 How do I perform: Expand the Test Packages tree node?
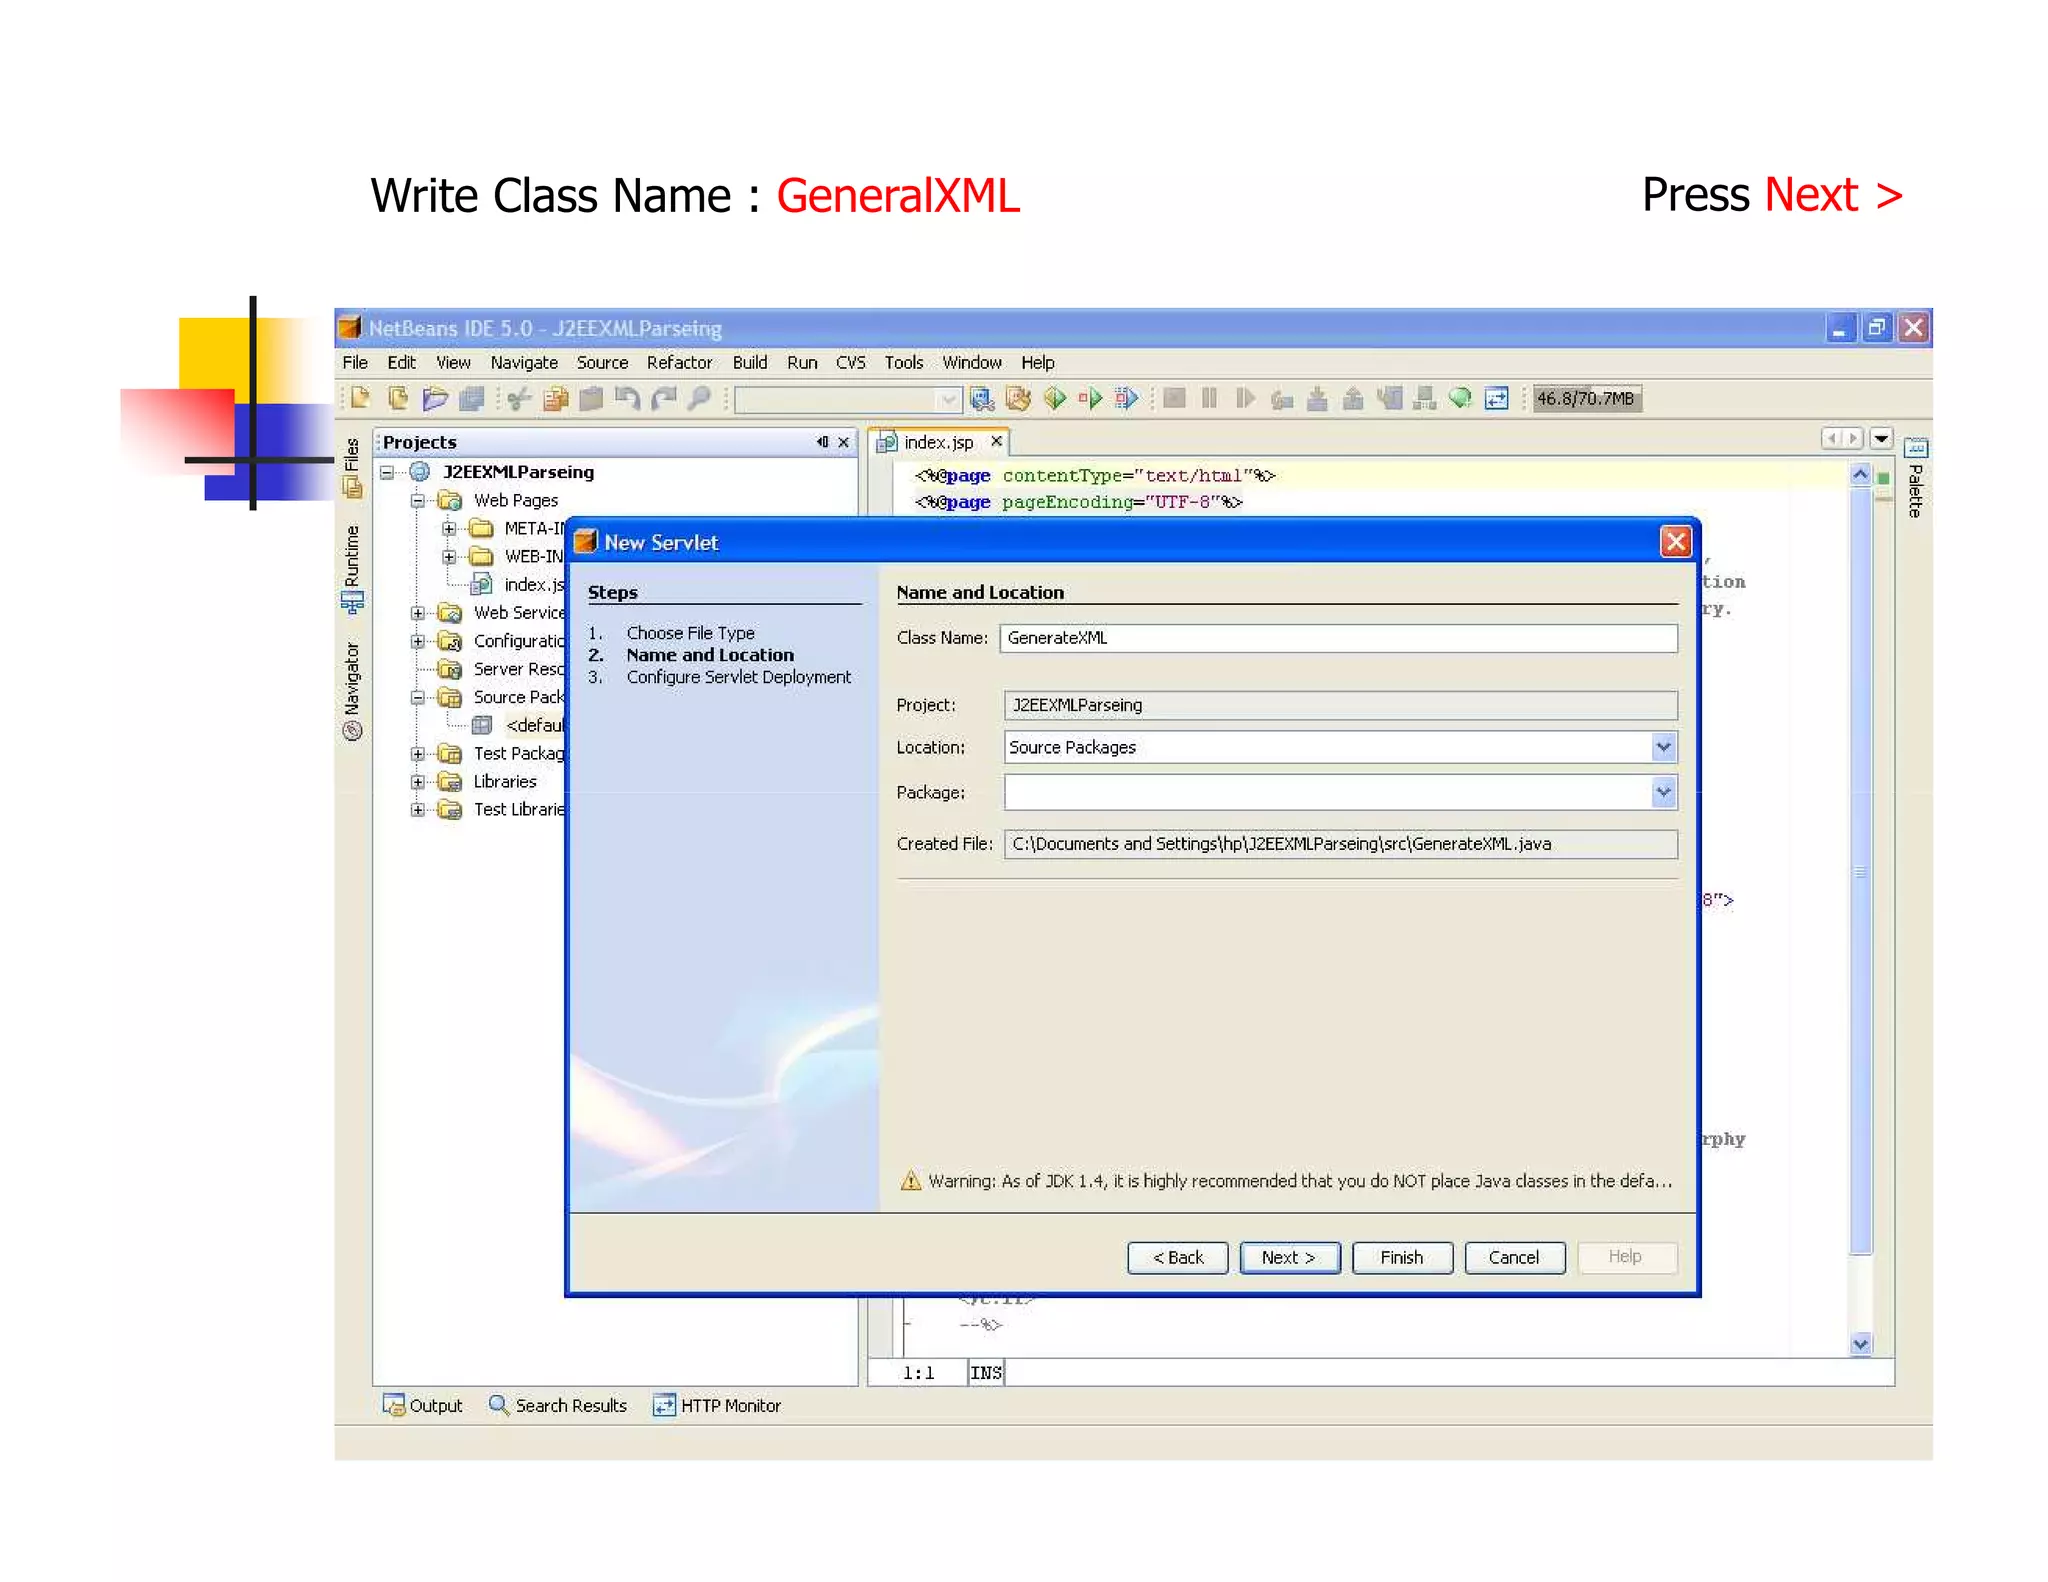coord(418,753)
